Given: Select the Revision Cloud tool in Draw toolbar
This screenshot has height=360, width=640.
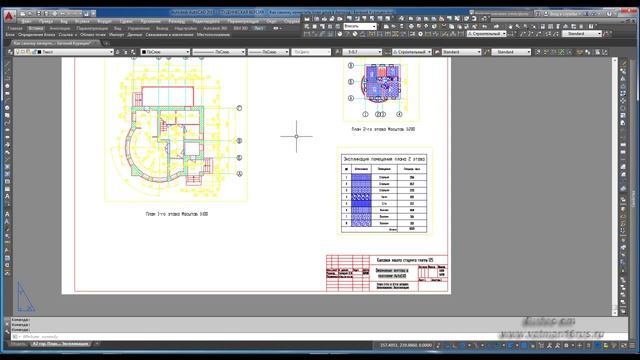Looking at the screenshot, I should pos(7,115).
